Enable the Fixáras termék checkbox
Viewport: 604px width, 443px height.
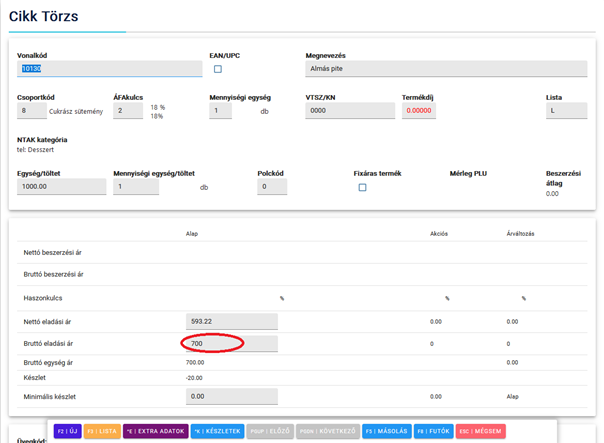click(x=362, y=187)
